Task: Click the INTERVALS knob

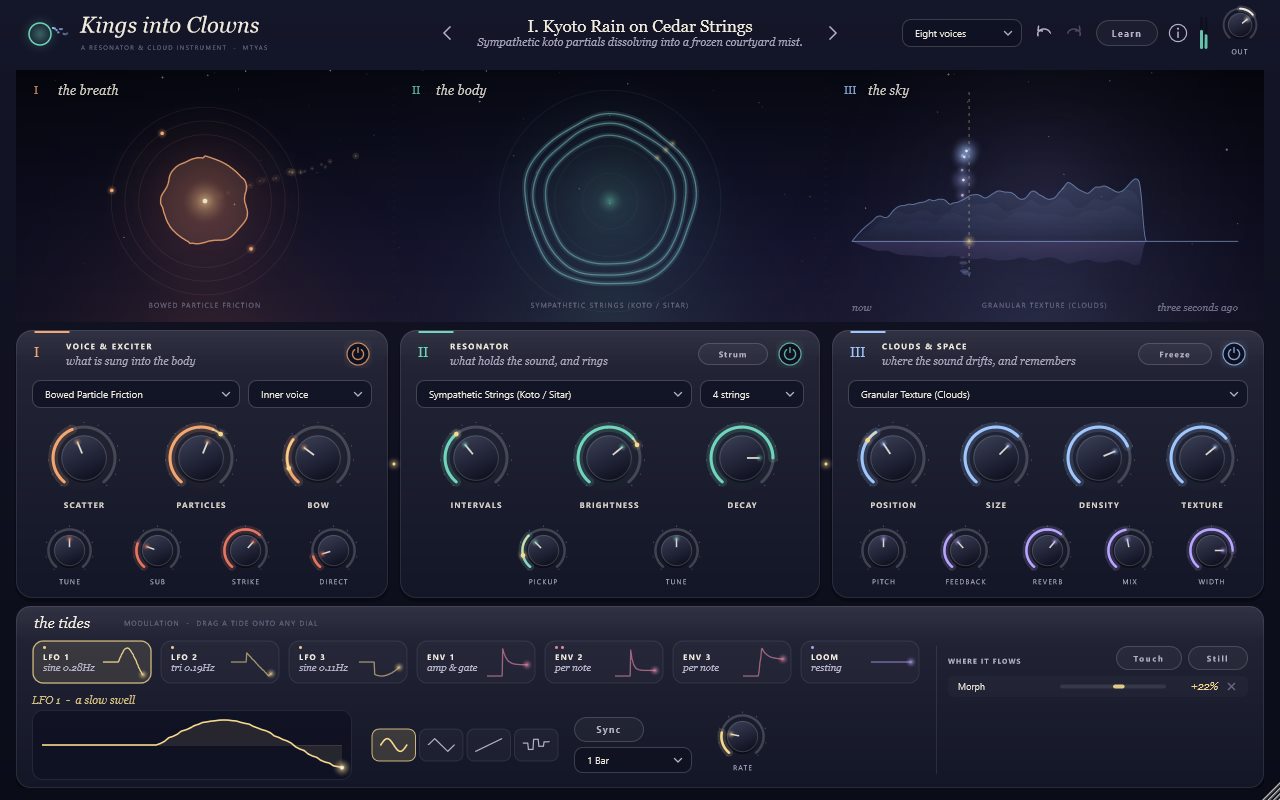Action: point(476,458)
